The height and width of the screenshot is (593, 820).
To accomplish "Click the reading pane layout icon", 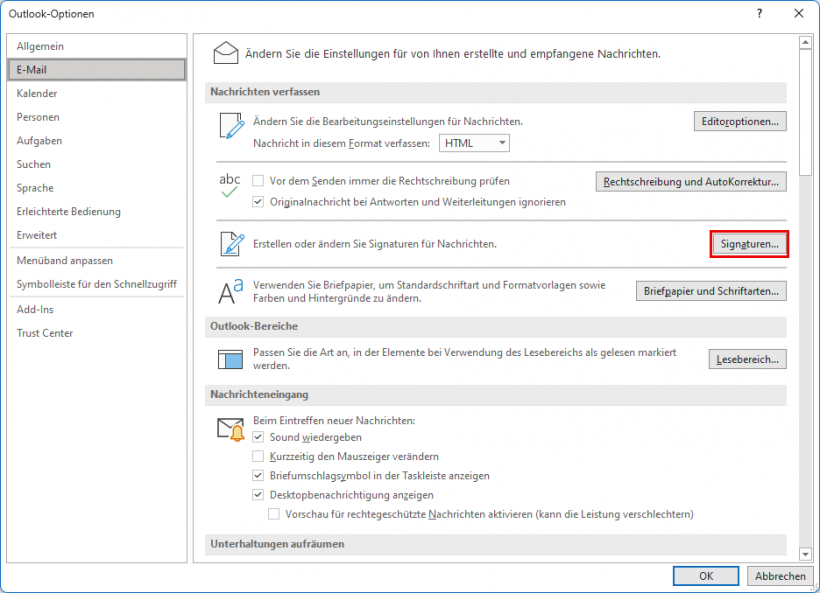I will [231, 358].
